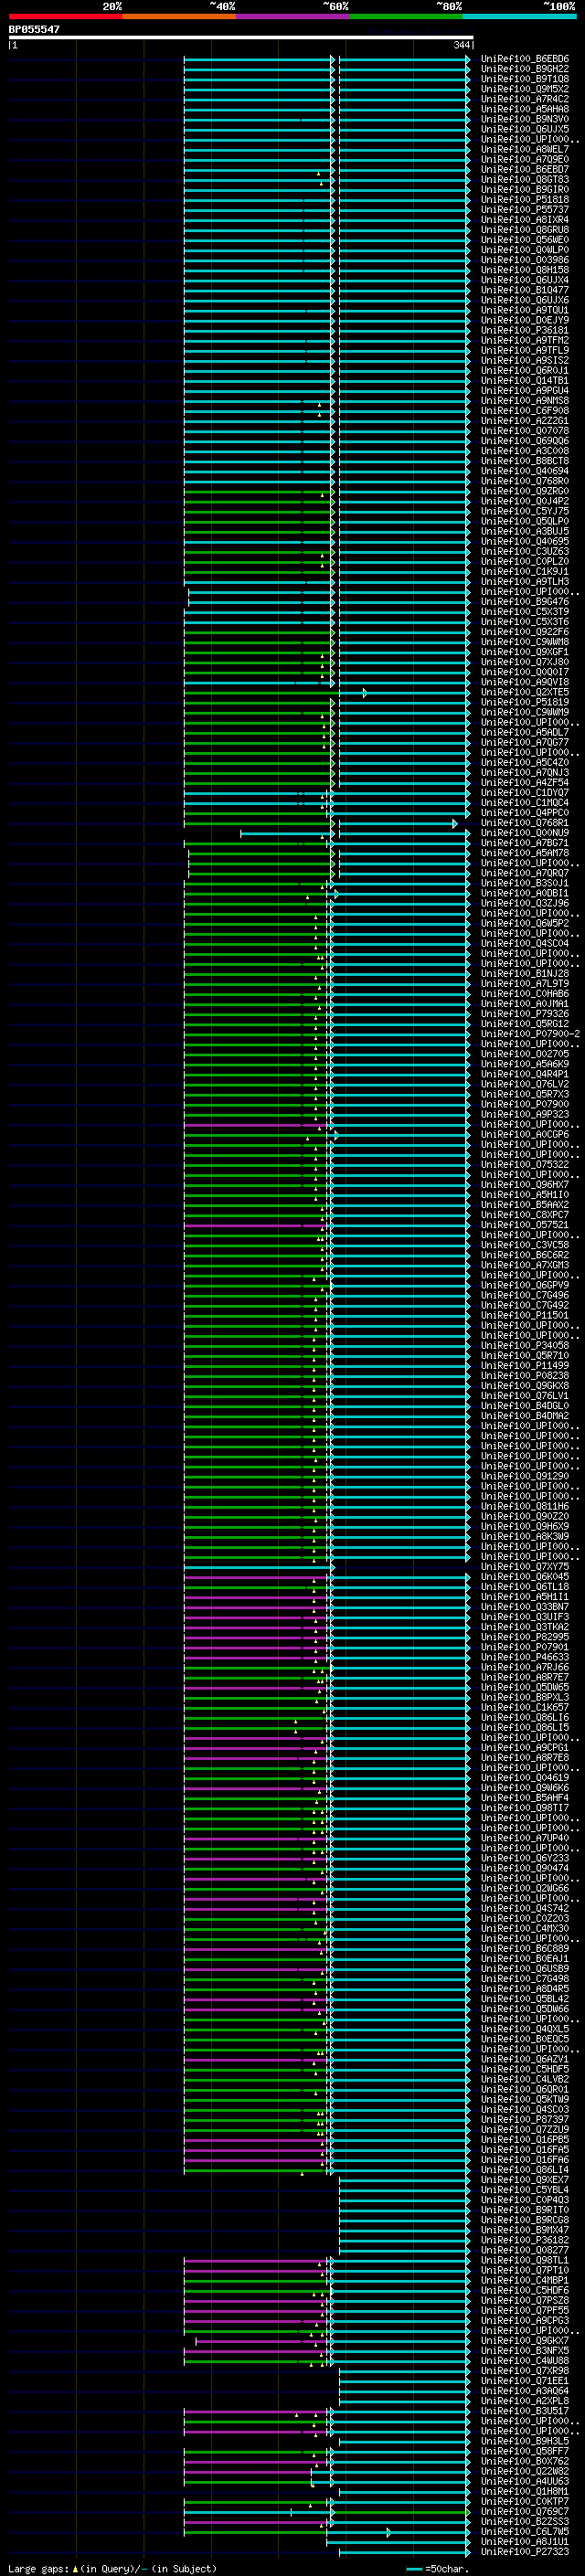Select hit UniRef100_Q769C7
The height and width of the screenshot is (2576, 585).
point(525,2511)
